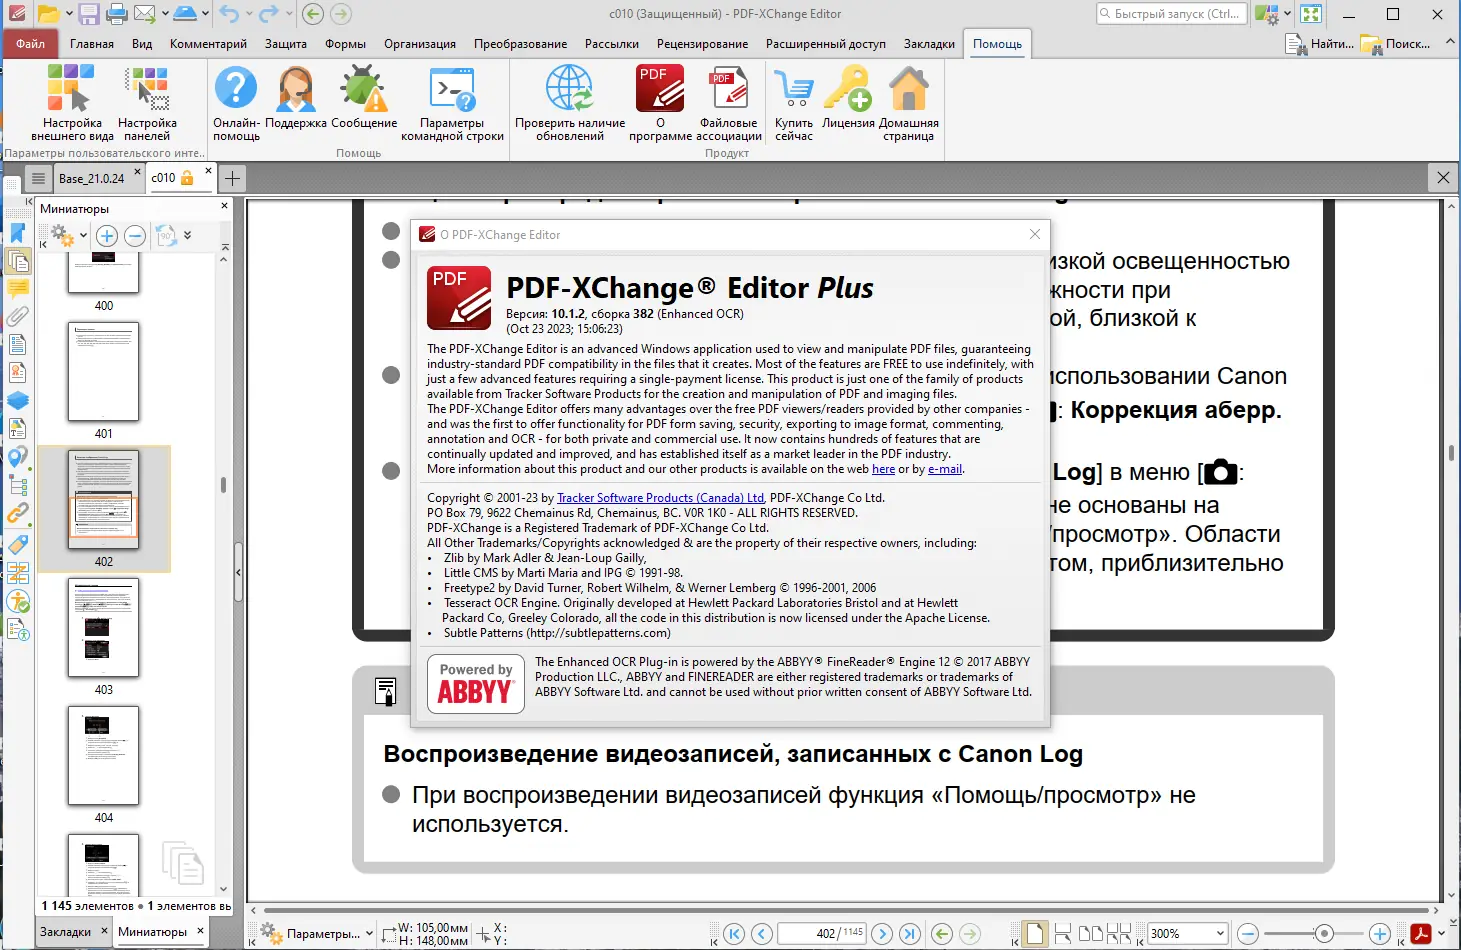
Task: Open the Layers pane icon in left sidebar
Action: pos(17,401)
